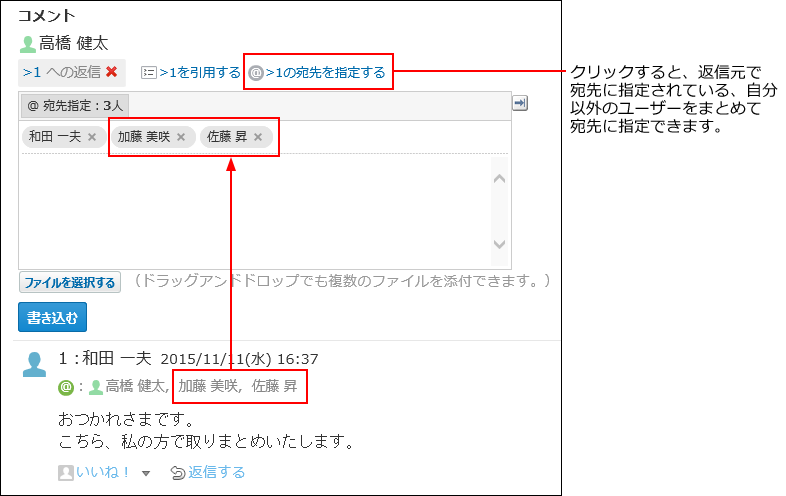The width and height of the screenshot is (786, 496).
Task: Click inside the comment text area
Action: click(x=256, y=211)
